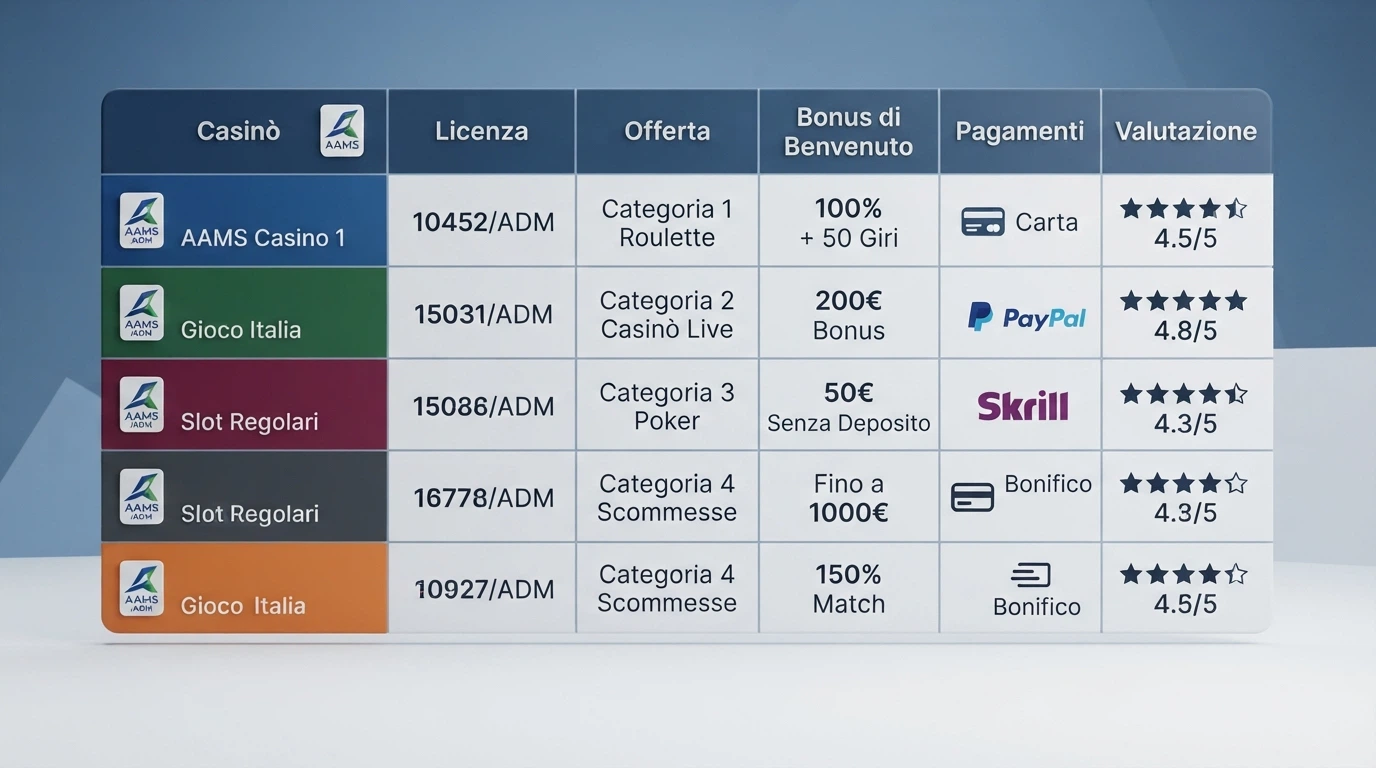1376x768 pixels.
Task: Click the 4.3/5 score in the 15086/ADM row
Action: tap(1185, 424)
